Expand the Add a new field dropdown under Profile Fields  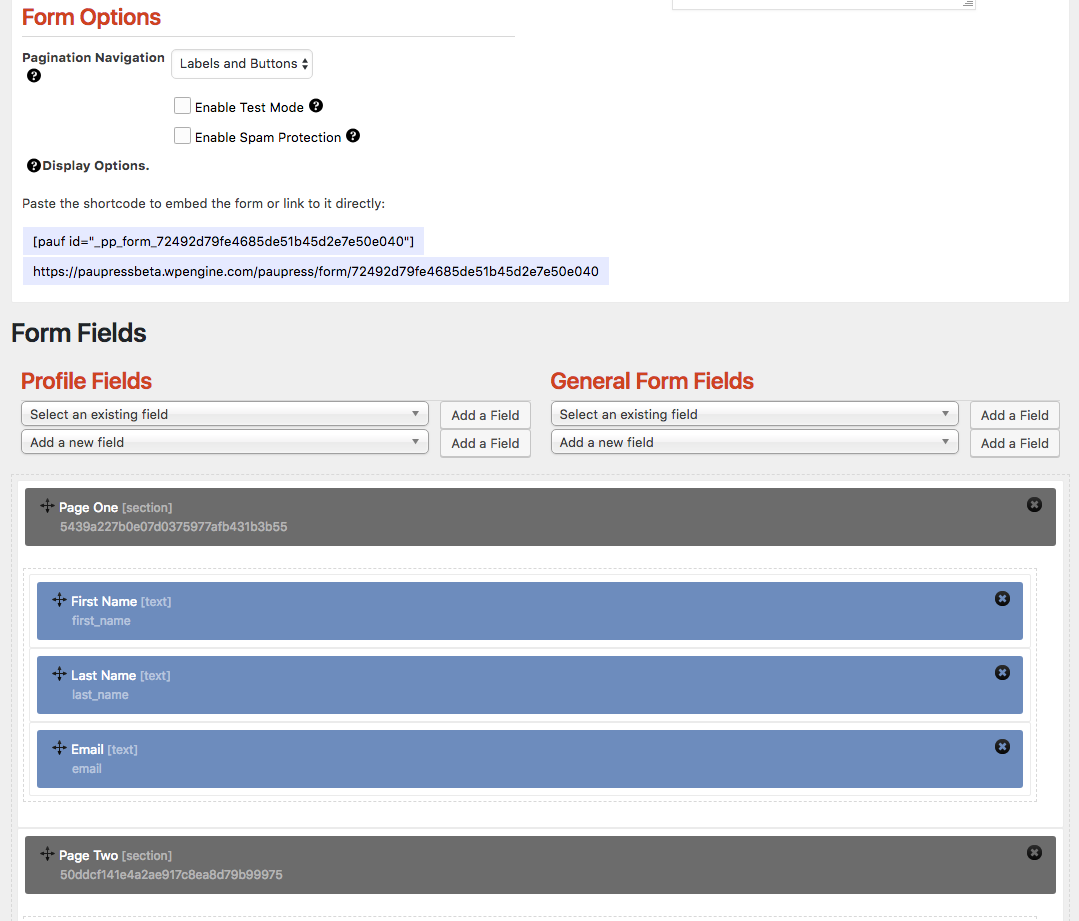coord(224,441)
